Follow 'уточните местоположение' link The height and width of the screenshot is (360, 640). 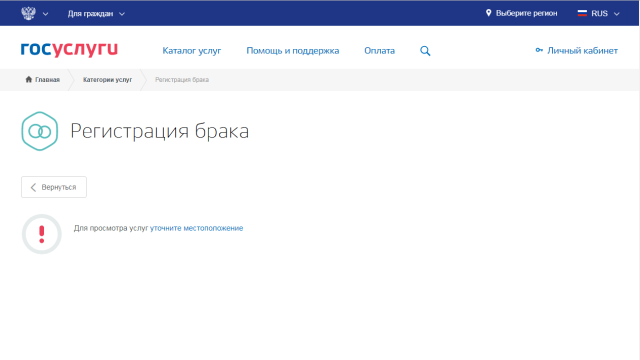[196, 228]
